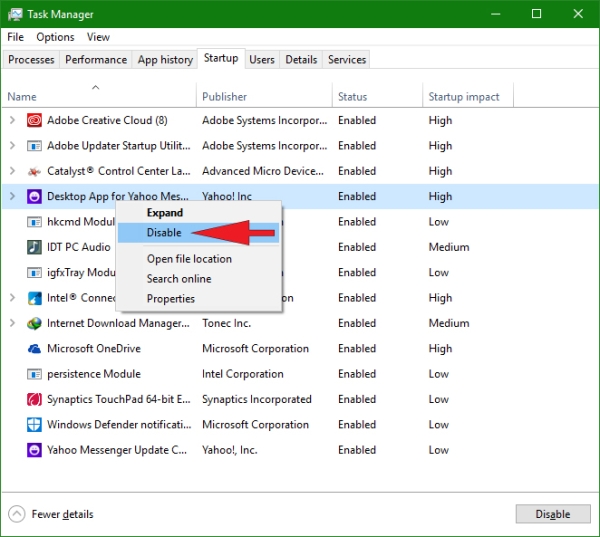600x537 pixels.
Task: Click the Catalyst Control Center icon
Action: coord(34,171)
